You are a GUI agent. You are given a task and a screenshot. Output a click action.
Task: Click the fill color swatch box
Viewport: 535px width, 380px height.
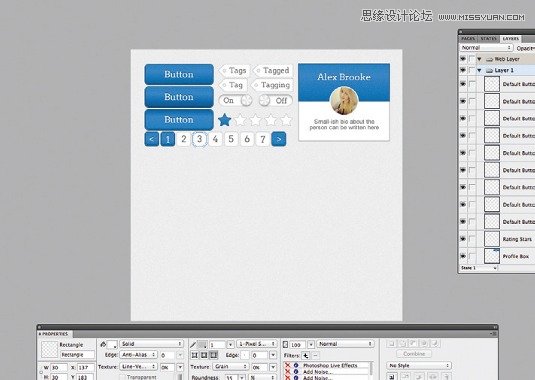[x=112, y=344]
